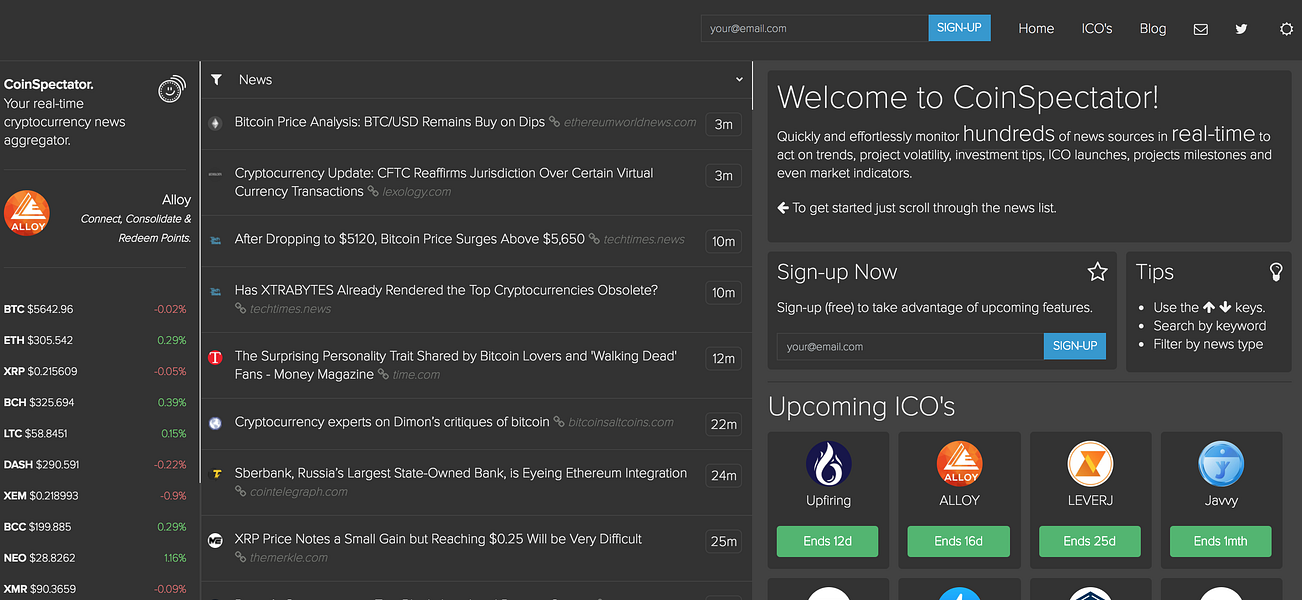Viewport: 1302px width, 600px height.
Task: Open 'Cryptocurrency experts on Dimon's critiques' headline
Action: 392,422
